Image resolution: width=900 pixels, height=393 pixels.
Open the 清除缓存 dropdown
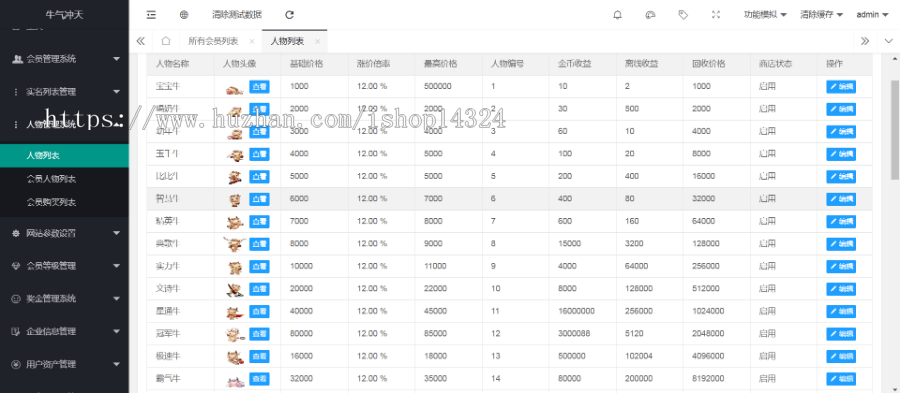pos(821,15)
